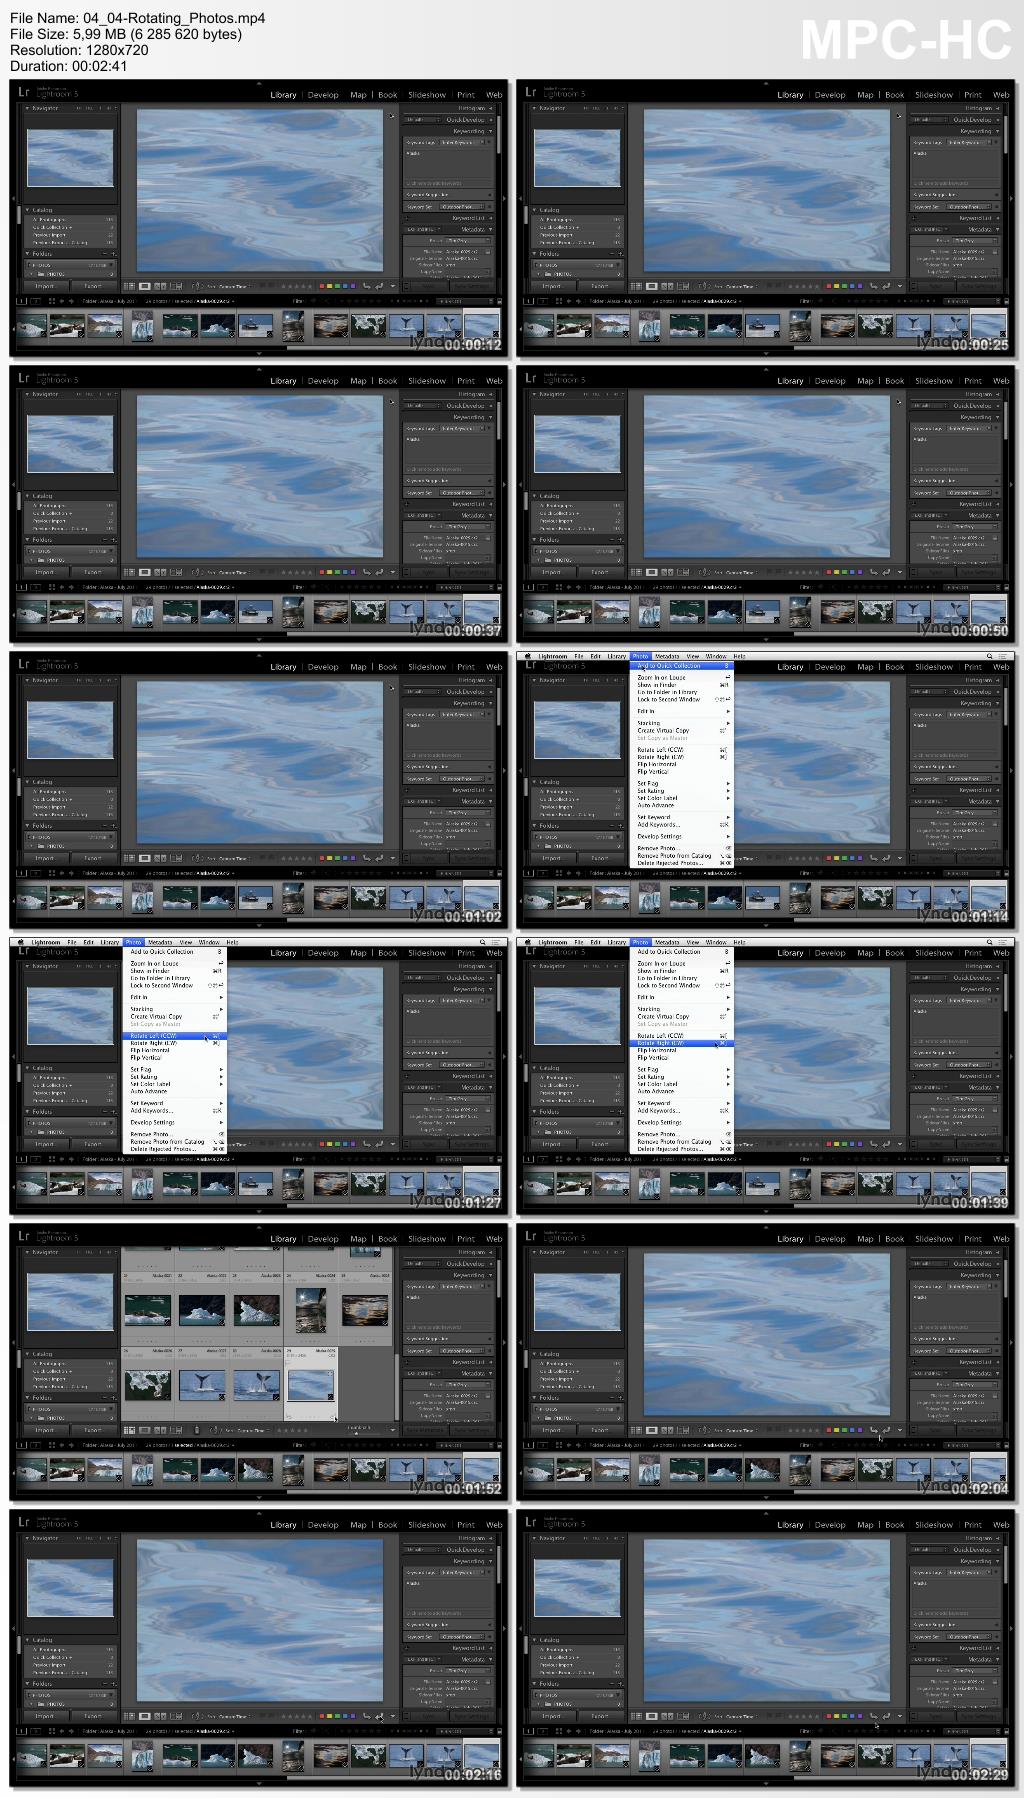This screenshot has width=1024, height=1798.
Task: Open Photo menu in 00:01:14 frame
Action: [640, 656]
